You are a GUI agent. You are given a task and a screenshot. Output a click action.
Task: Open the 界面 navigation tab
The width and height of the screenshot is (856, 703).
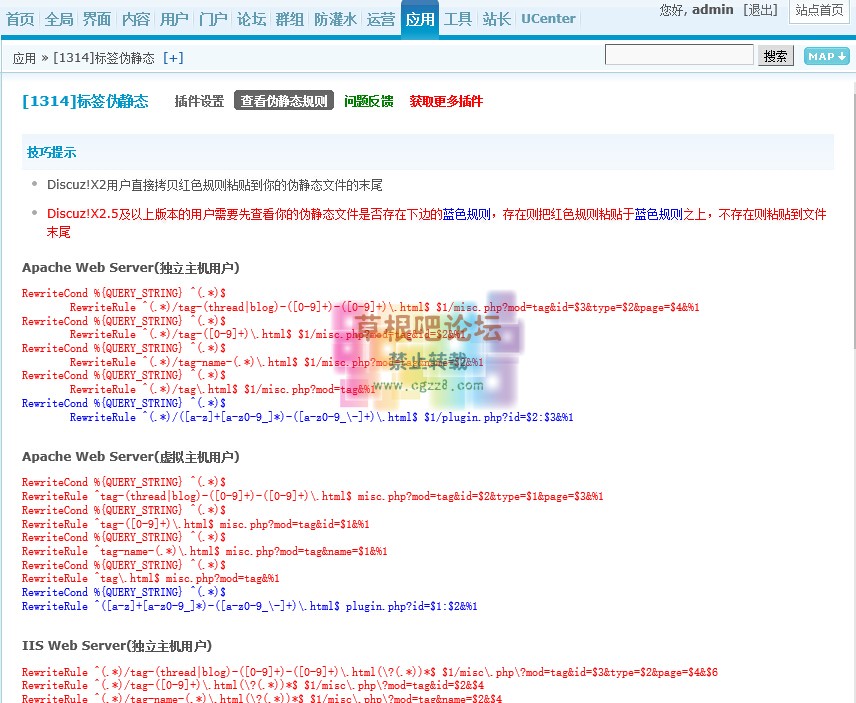tap(97, 19)
